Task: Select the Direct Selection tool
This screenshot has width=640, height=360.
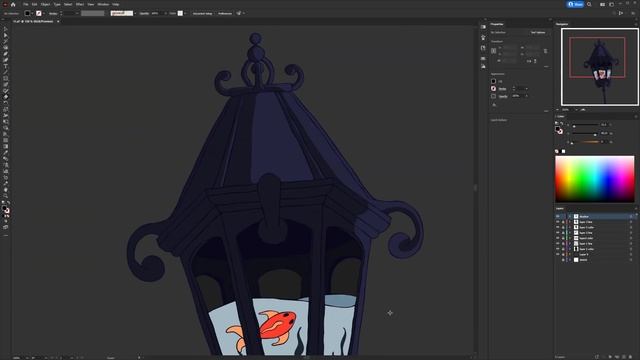Action: coord(6,36)
